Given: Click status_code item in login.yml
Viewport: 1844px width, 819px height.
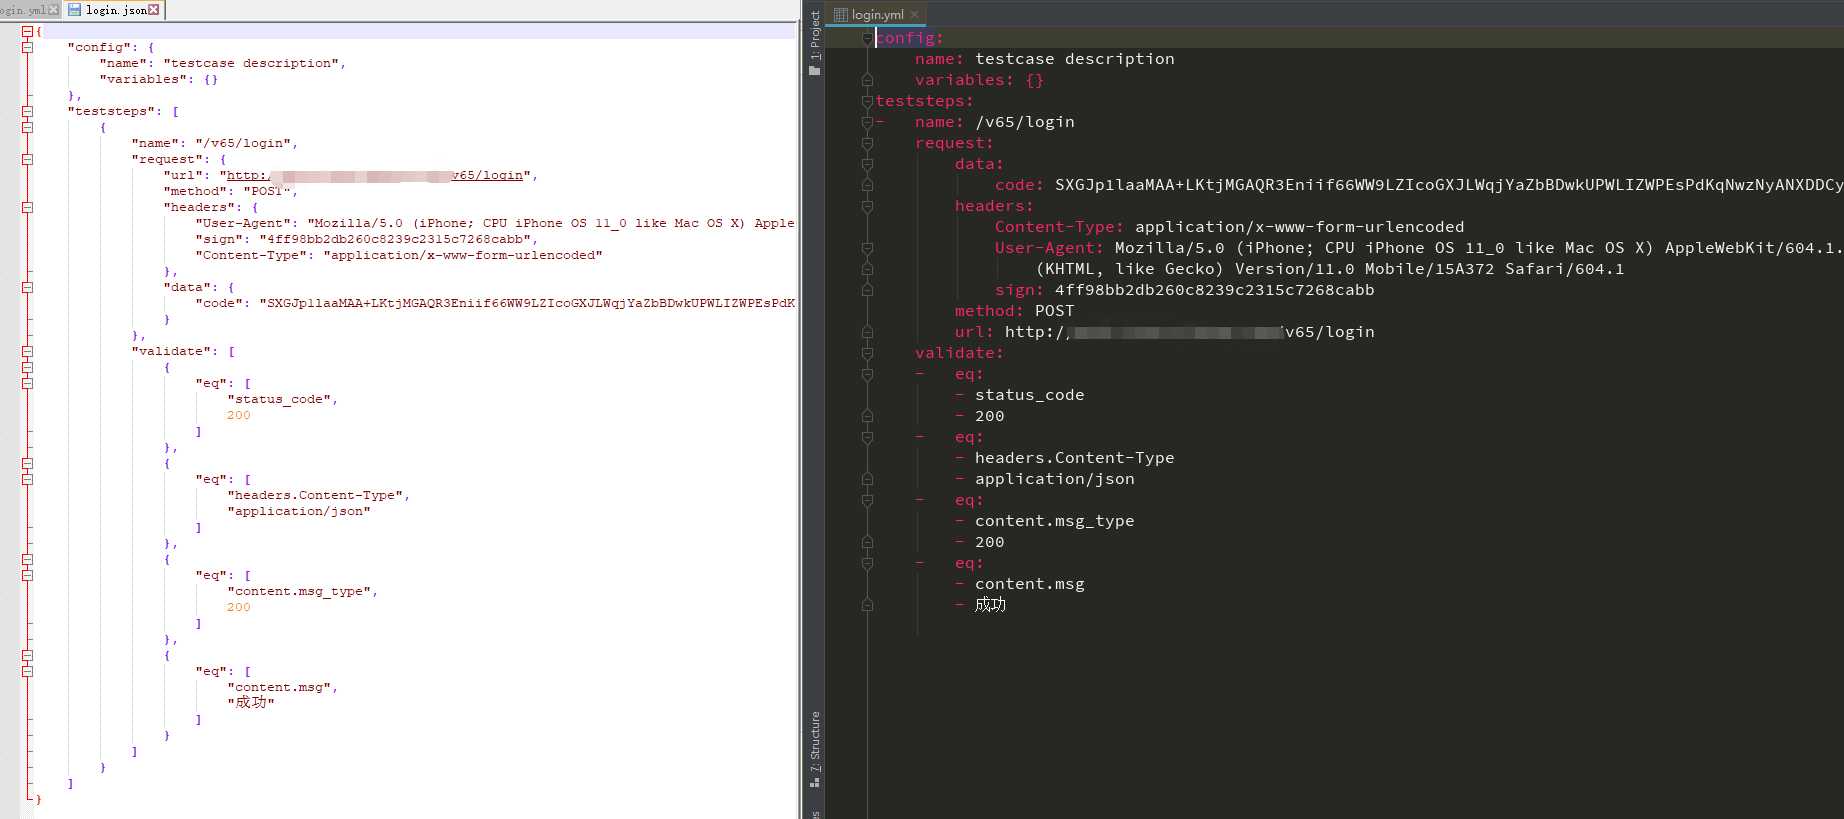Looking at the screenshot, I should coord(1029,395).
